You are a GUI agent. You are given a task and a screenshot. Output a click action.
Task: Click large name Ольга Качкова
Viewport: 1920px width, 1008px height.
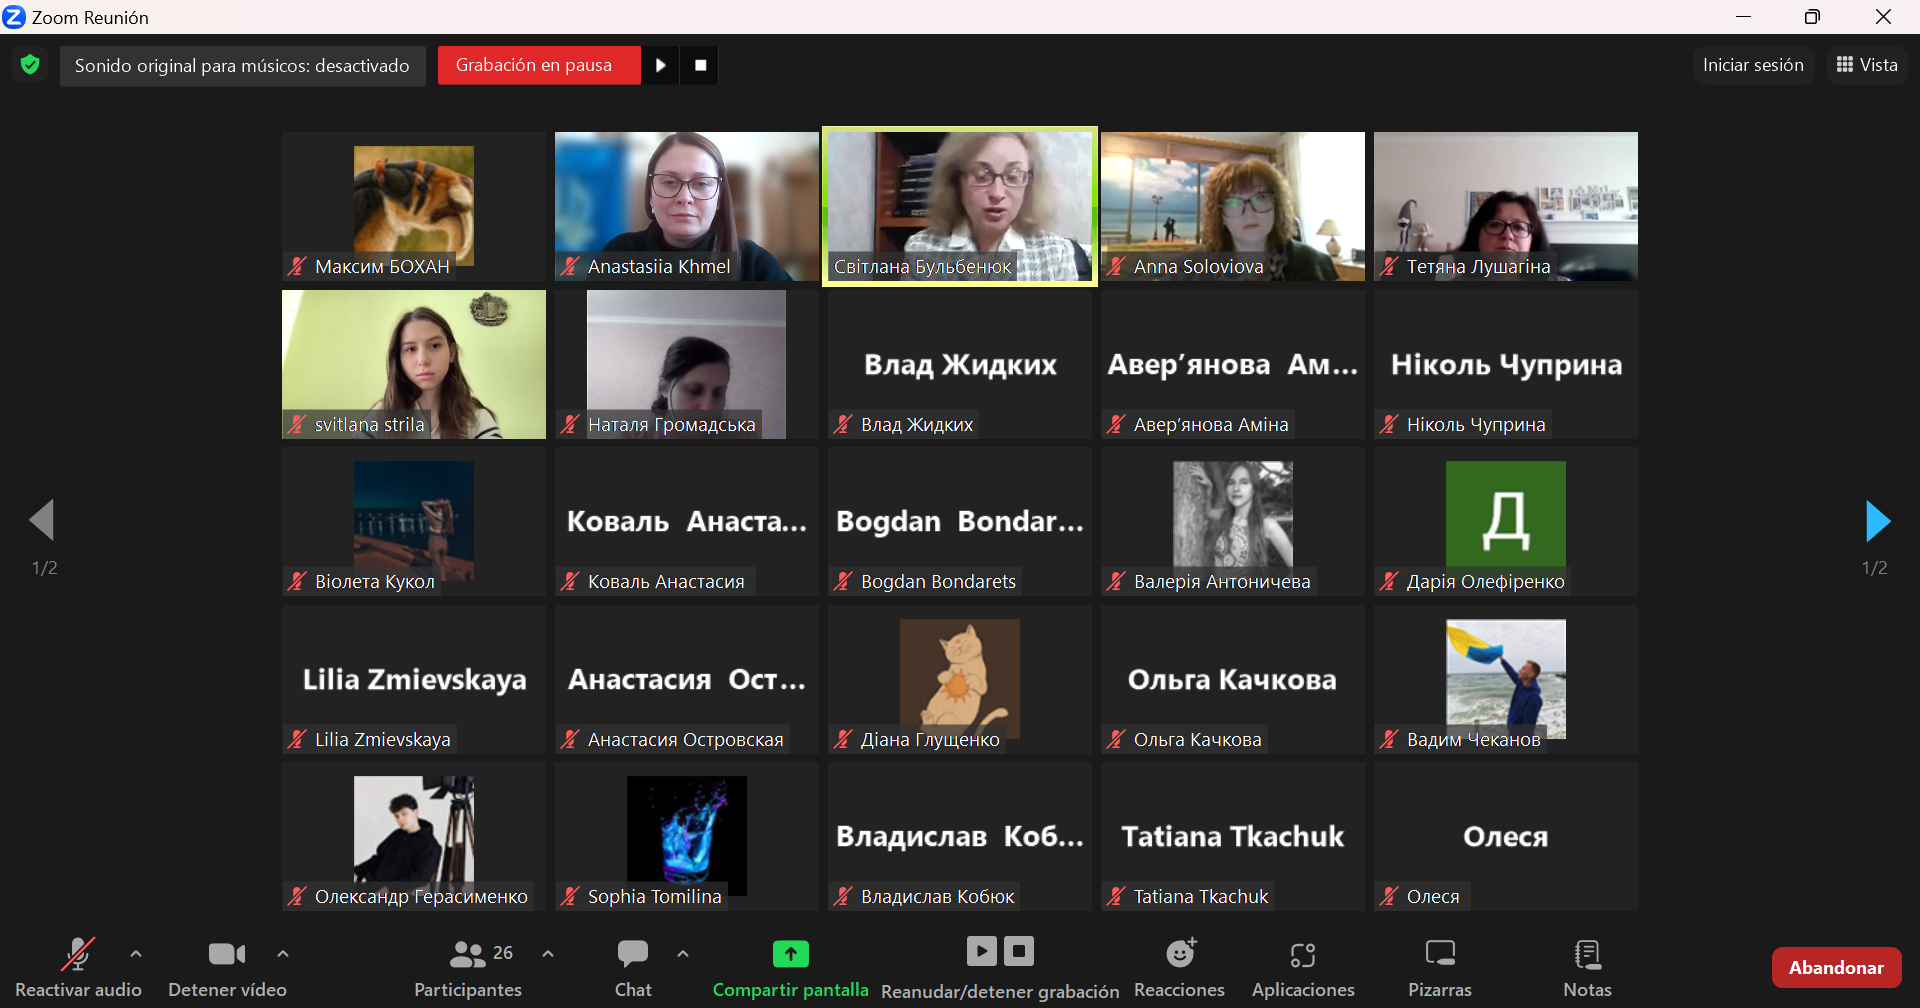1232,680
